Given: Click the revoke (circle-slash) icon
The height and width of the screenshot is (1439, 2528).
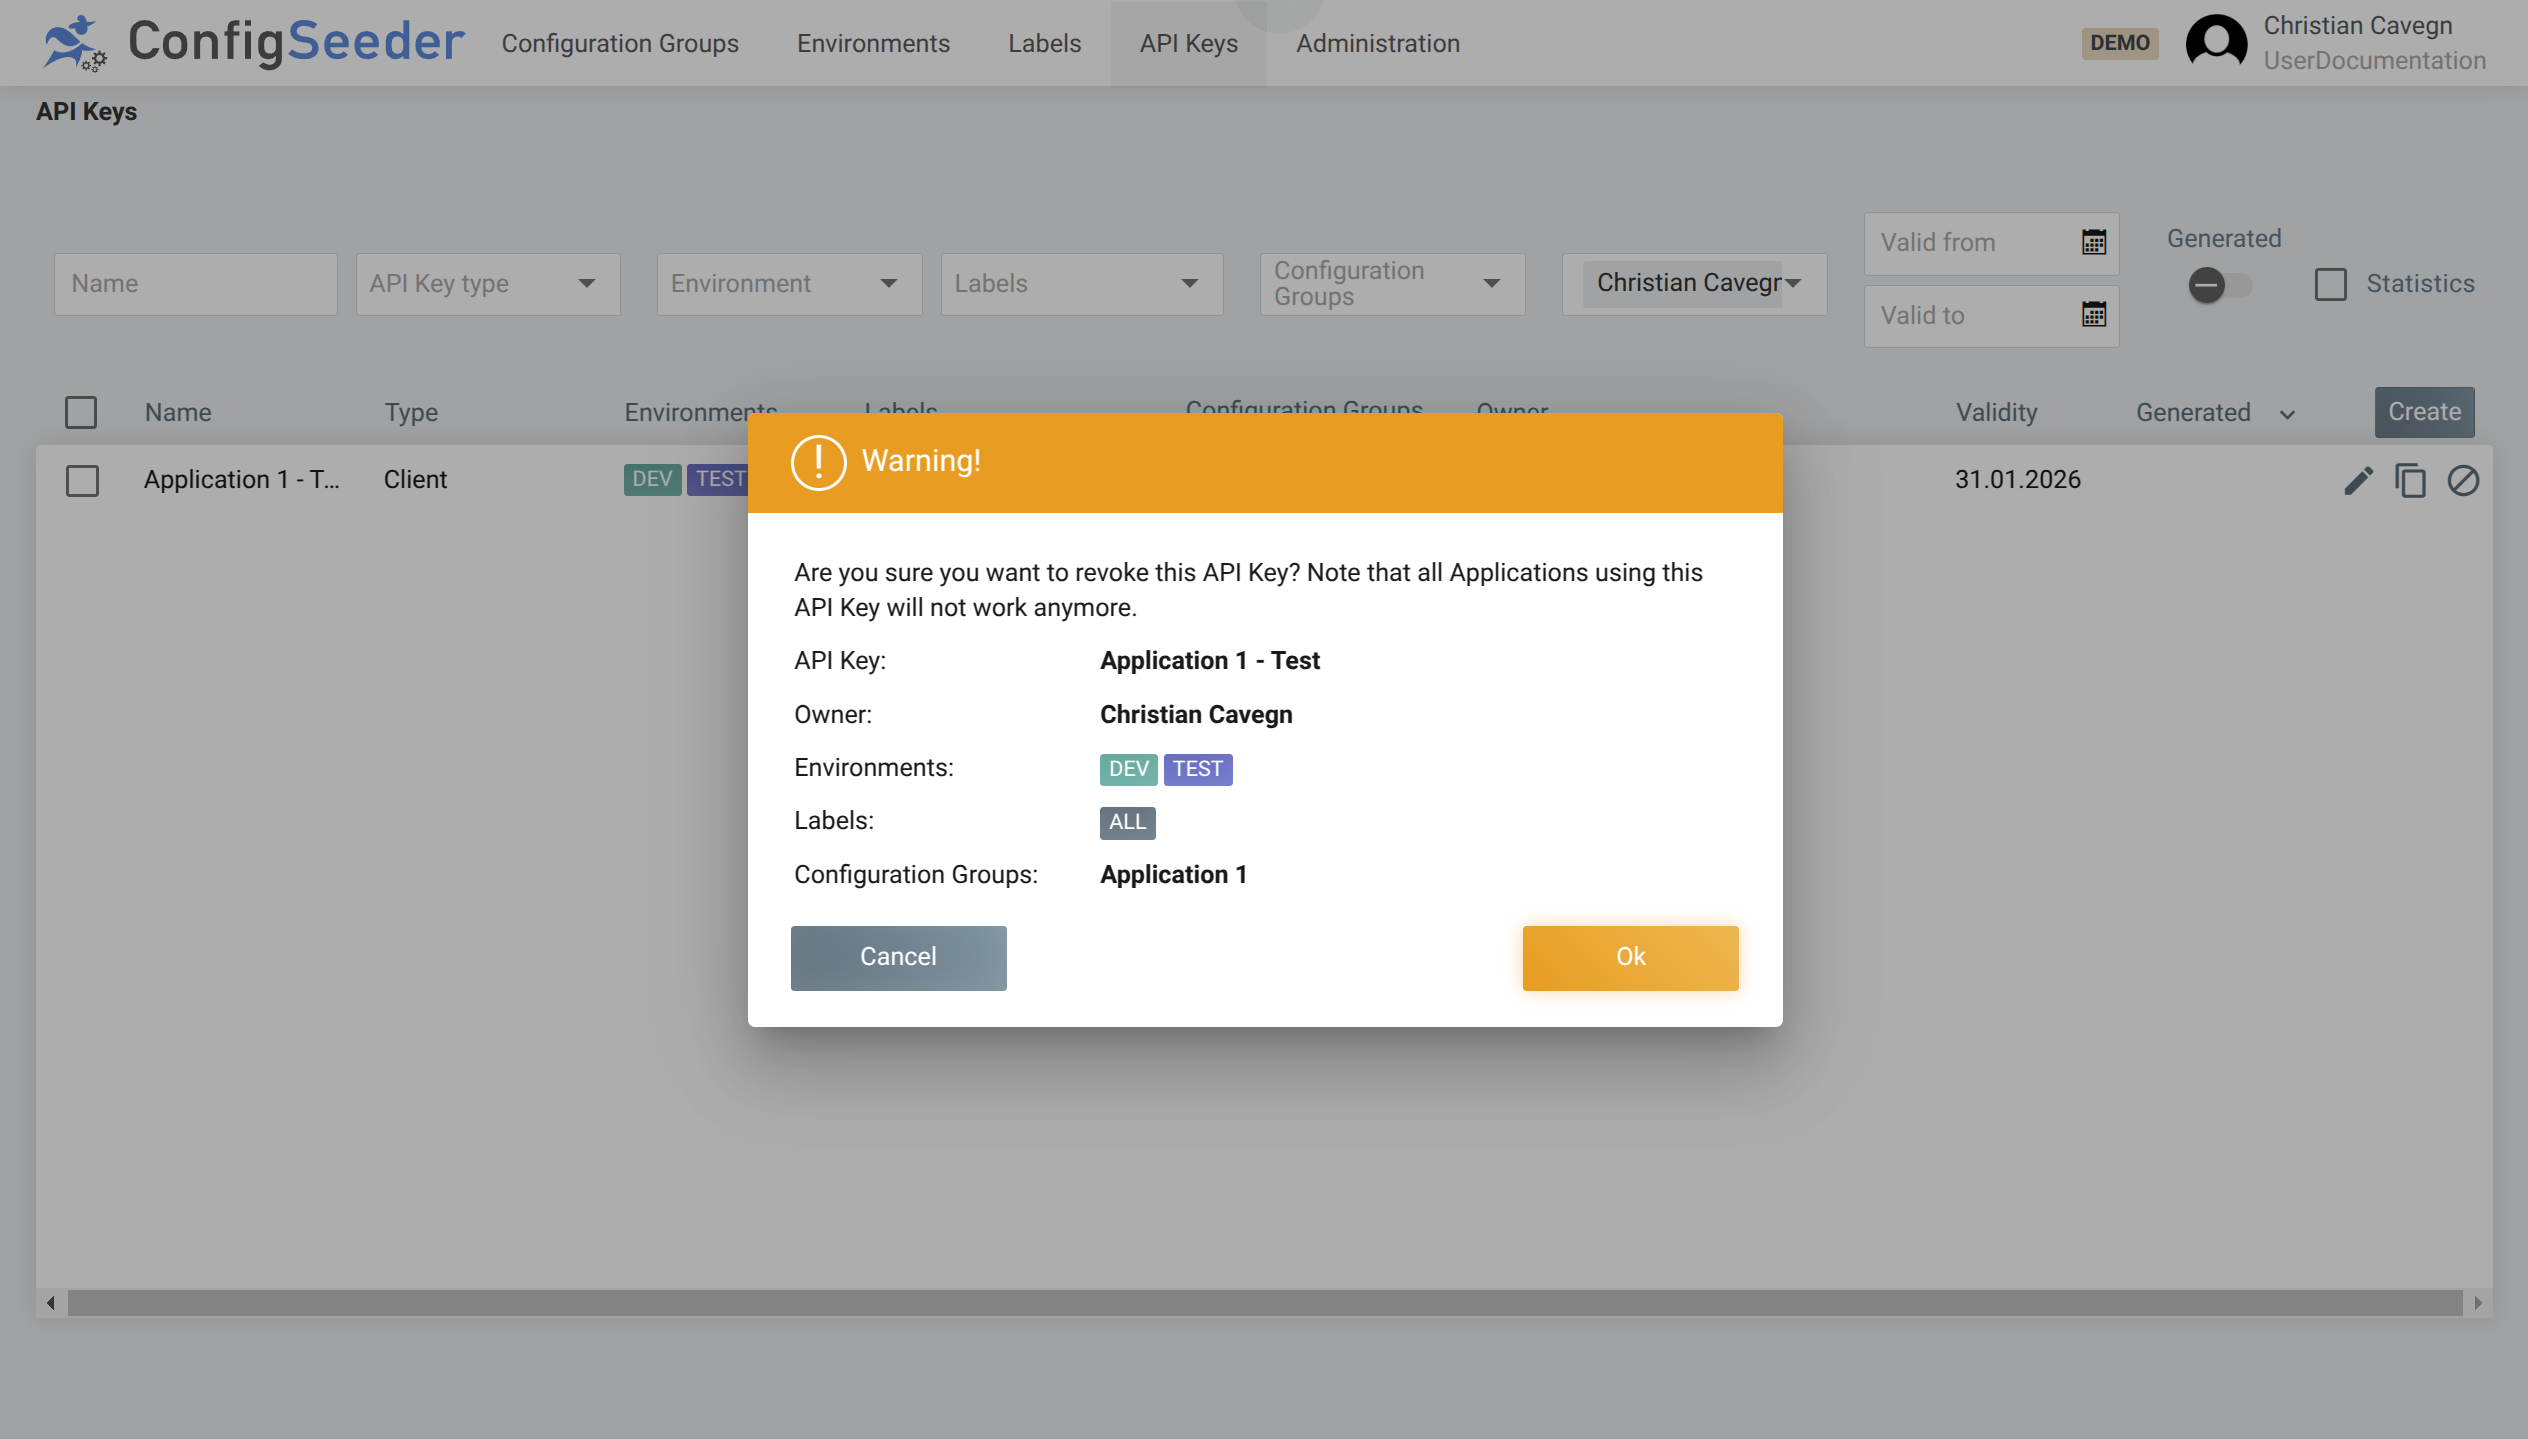Looking at the screenshot, I should coord(2462,481).
